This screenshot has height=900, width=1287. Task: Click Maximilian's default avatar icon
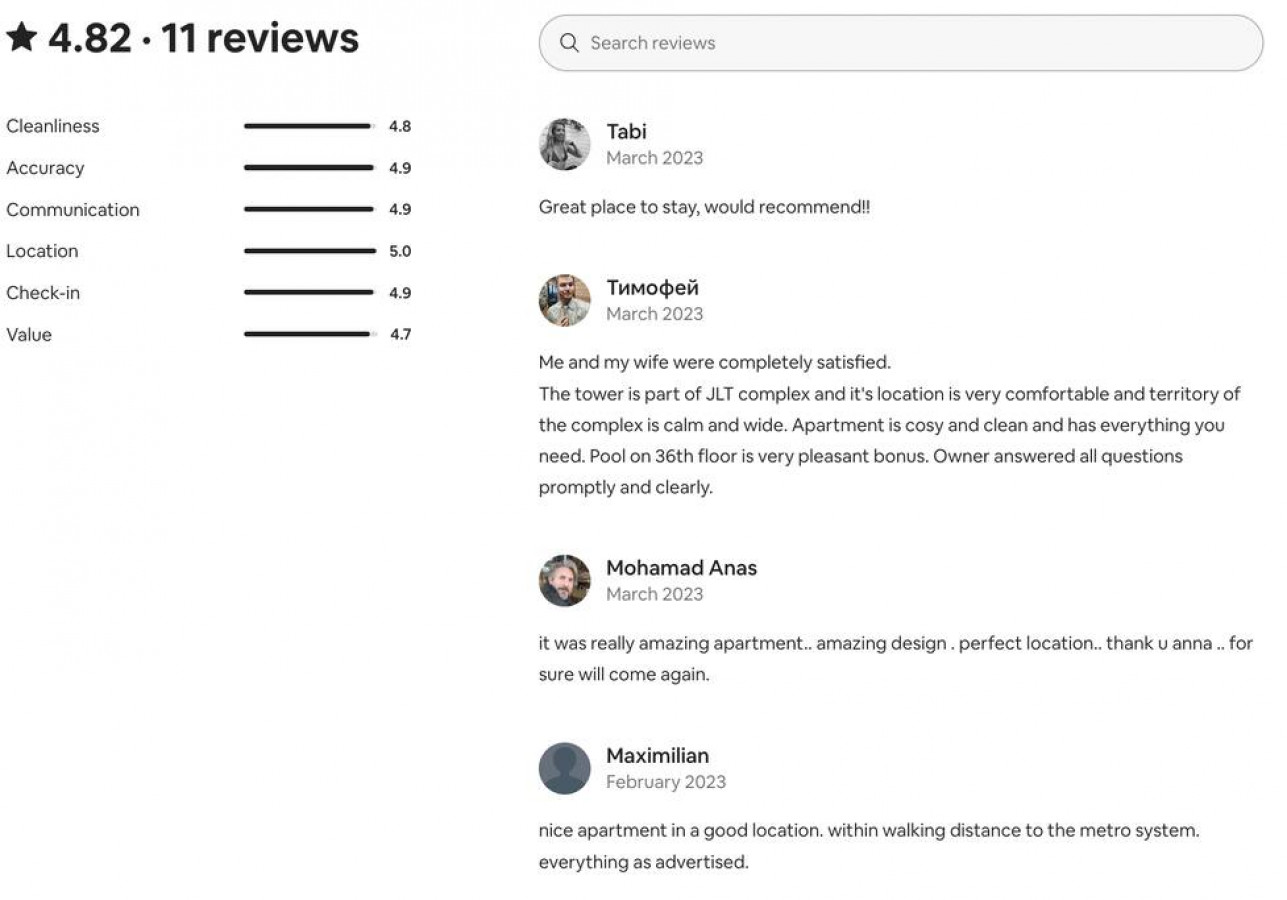[565, 768]
